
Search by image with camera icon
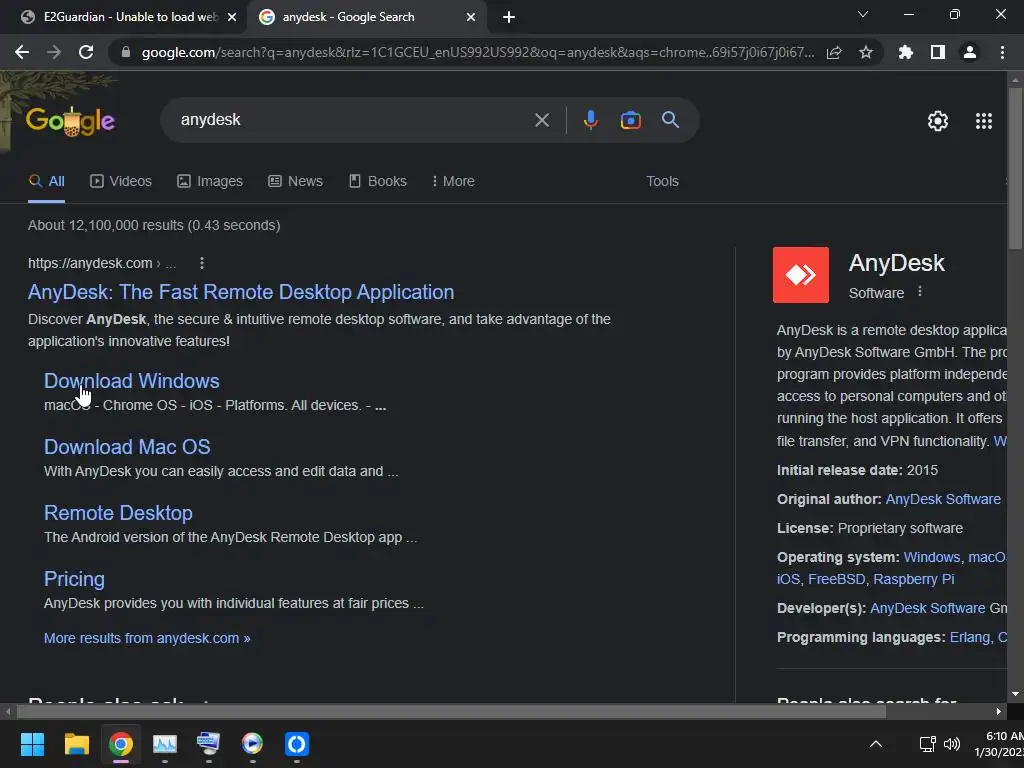(x=630, y=120)
